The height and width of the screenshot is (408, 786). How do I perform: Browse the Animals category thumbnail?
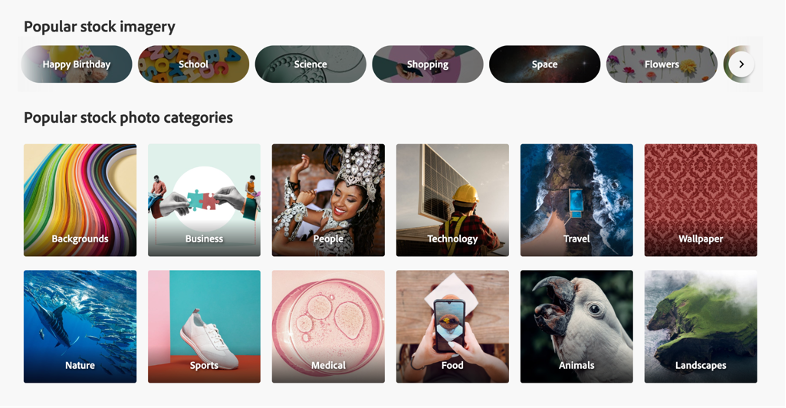pyautogui.click(x=576, y=327)
